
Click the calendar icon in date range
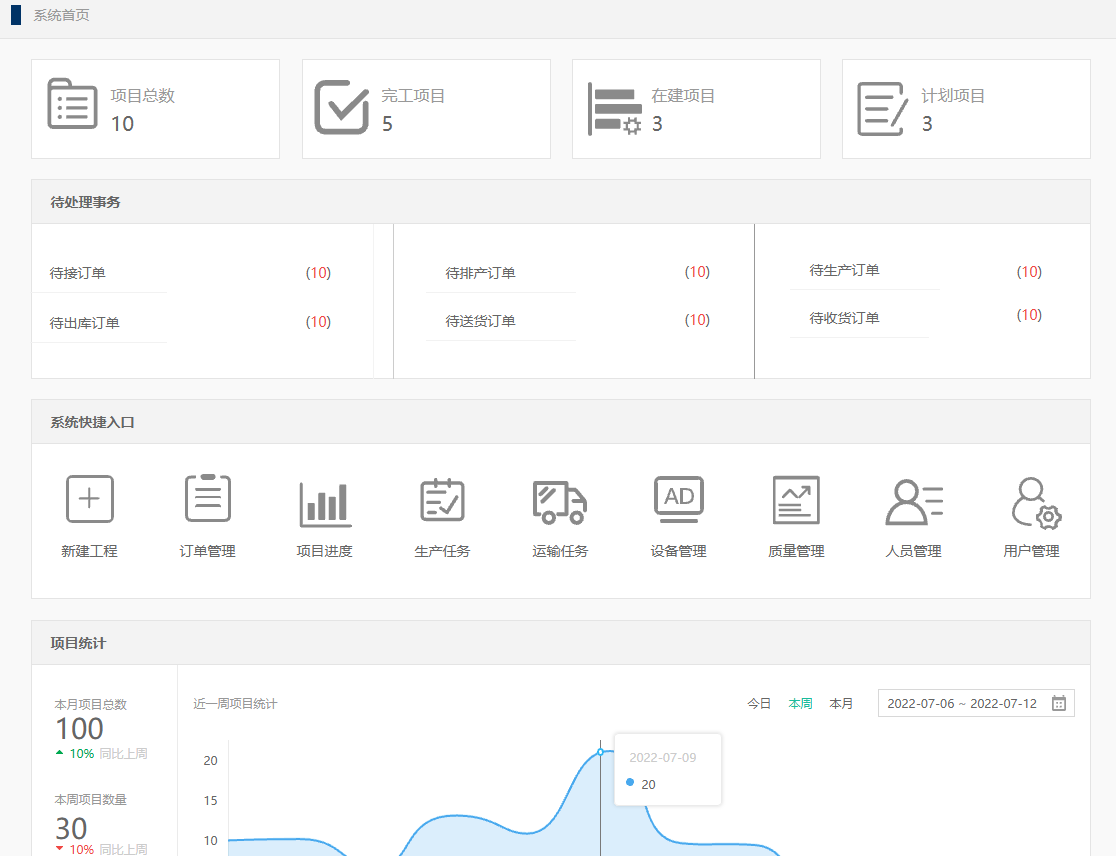point(1059,703)
